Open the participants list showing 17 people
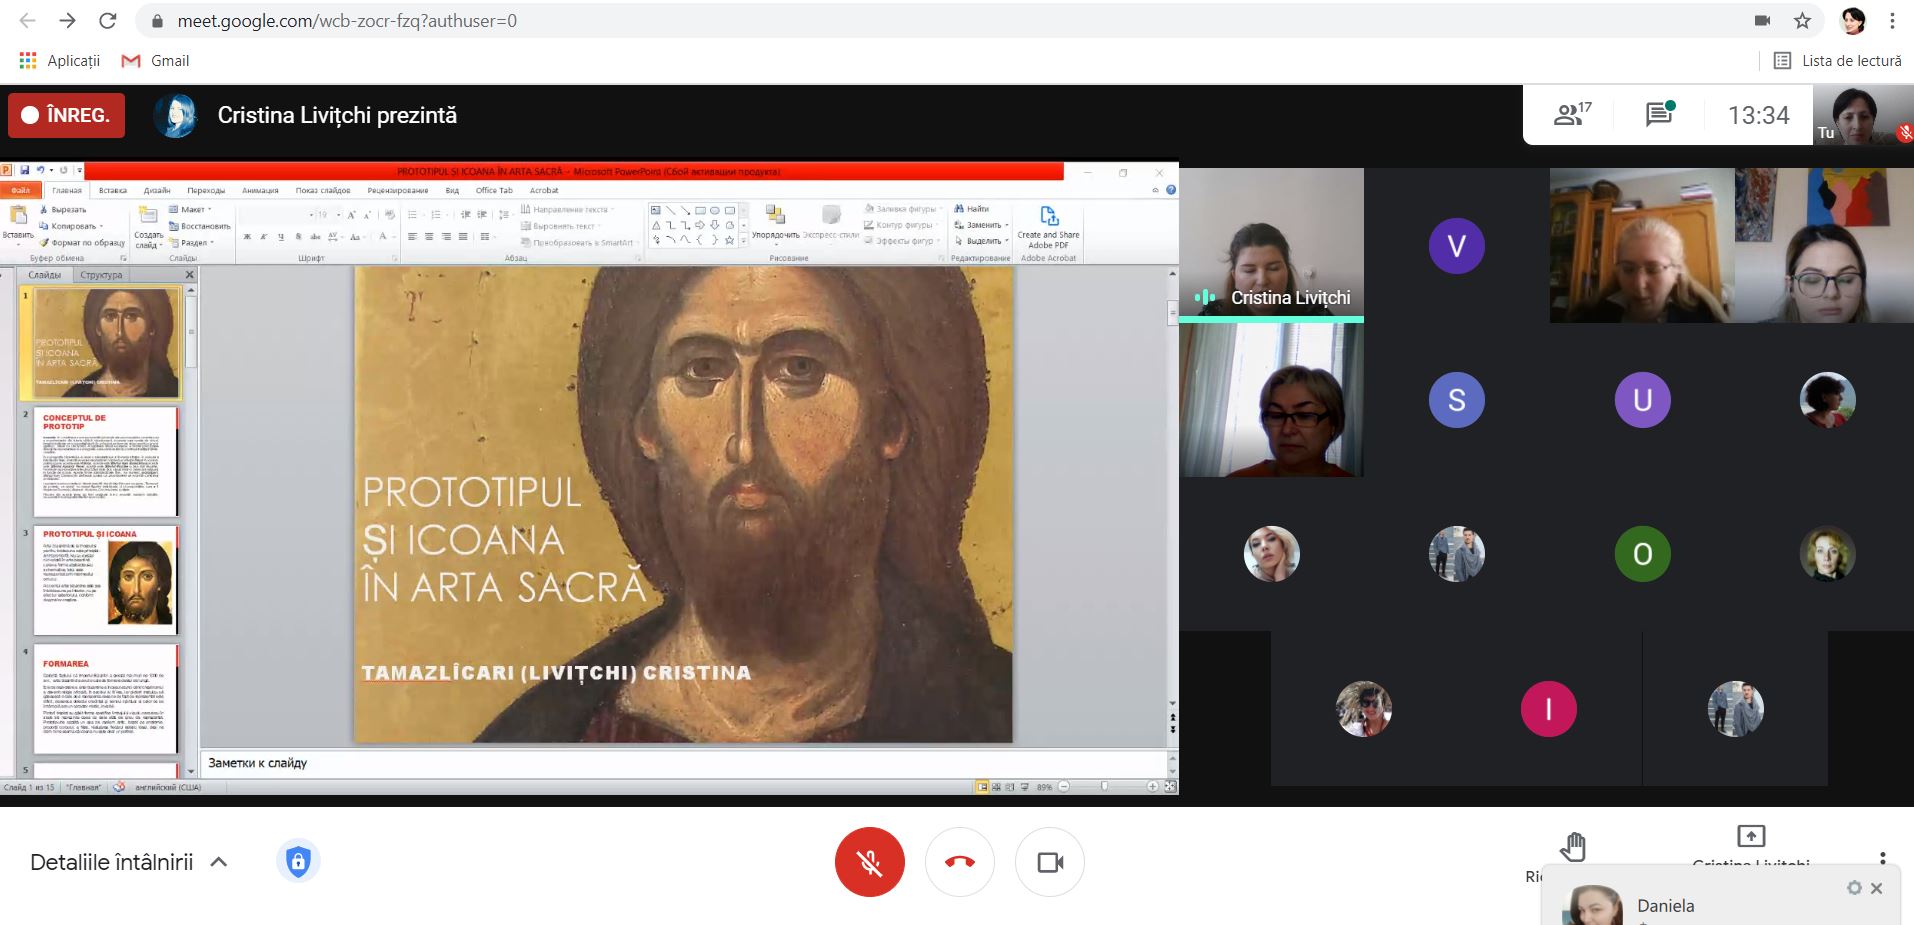The image size is (1914, 925). pyautogui.click(x=1571, y=115)
